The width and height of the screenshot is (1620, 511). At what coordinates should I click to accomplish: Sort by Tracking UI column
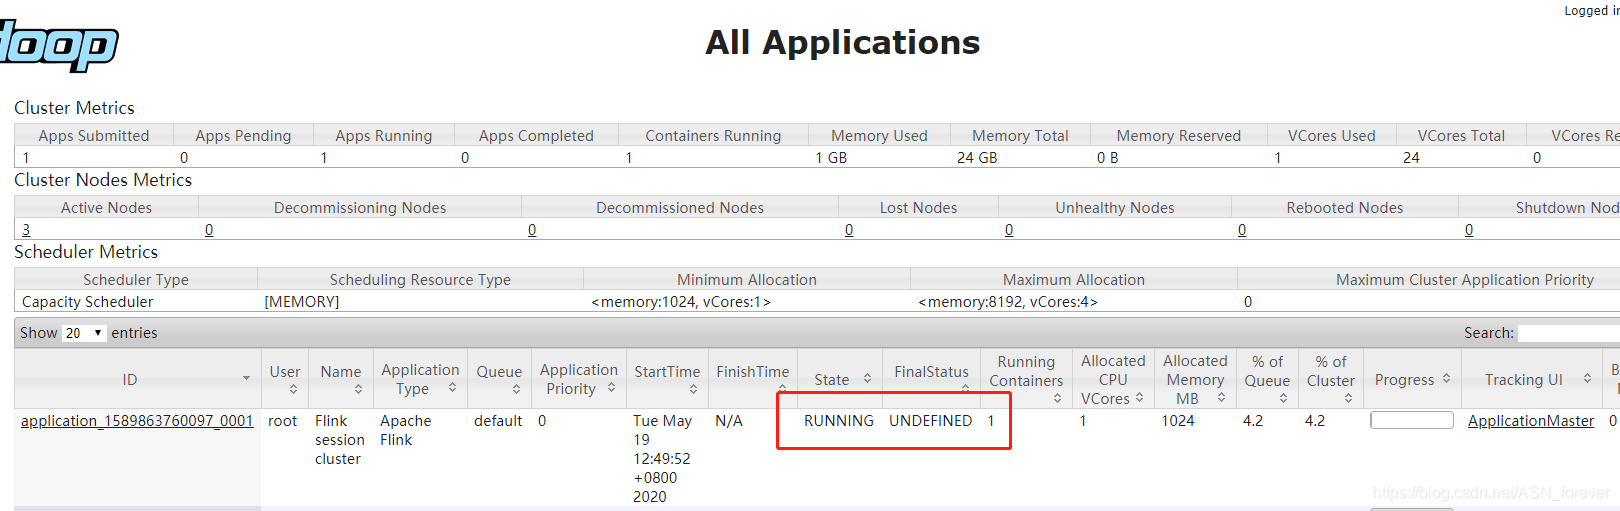pyautogui.click(x=1531, y=379)
